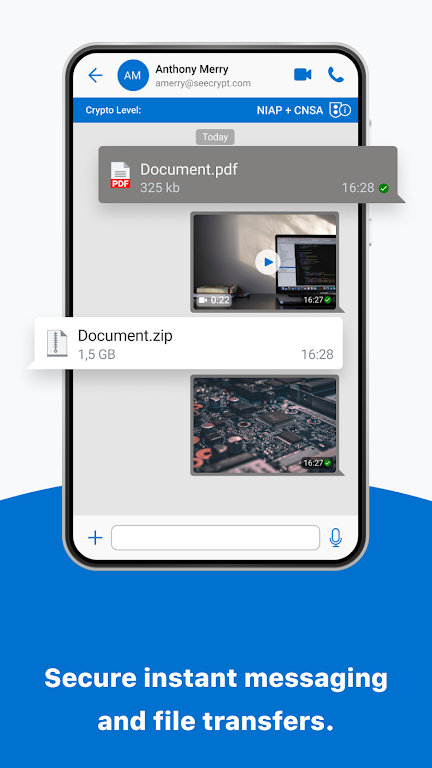Tap the NIAP + CNSA crypto label
This screenshot has height=768, width=432.
tap(290, 110)
